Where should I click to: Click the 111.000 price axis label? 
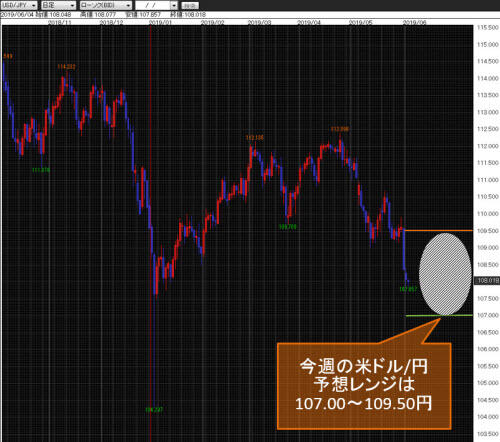tap(488, 180)
